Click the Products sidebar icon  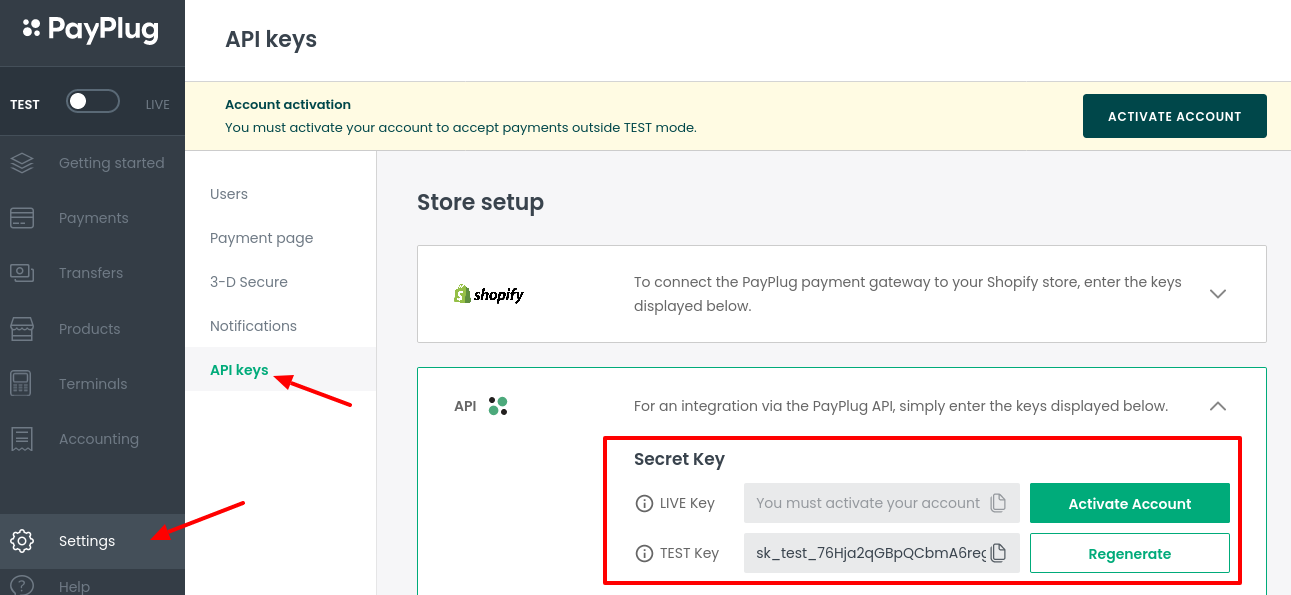coord(22,328)
